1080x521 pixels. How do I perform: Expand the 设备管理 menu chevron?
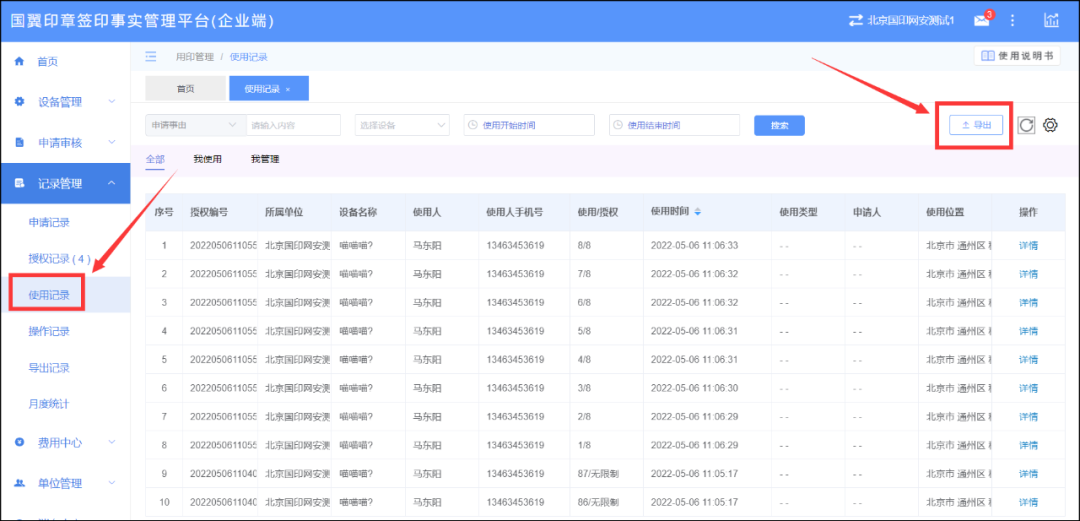(x=112, y=102)
